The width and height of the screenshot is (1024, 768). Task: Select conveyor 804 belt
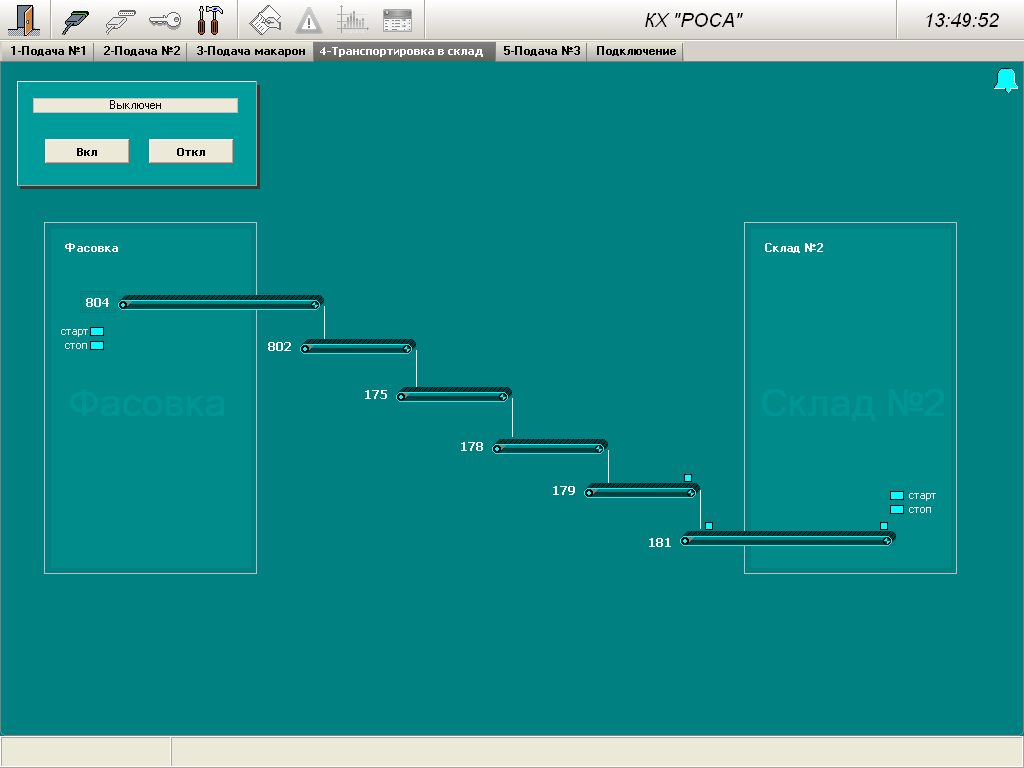(x=221, y=303)
